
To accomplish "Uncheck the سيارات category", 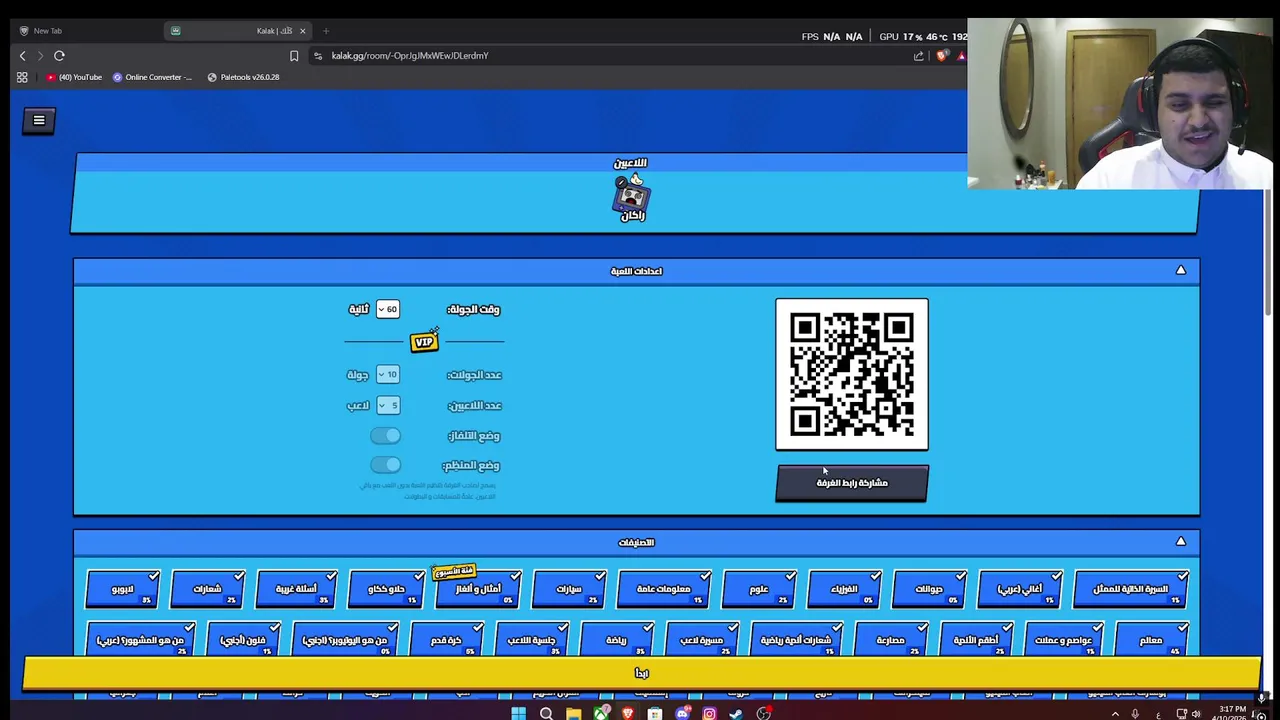I will click(569, 589).
